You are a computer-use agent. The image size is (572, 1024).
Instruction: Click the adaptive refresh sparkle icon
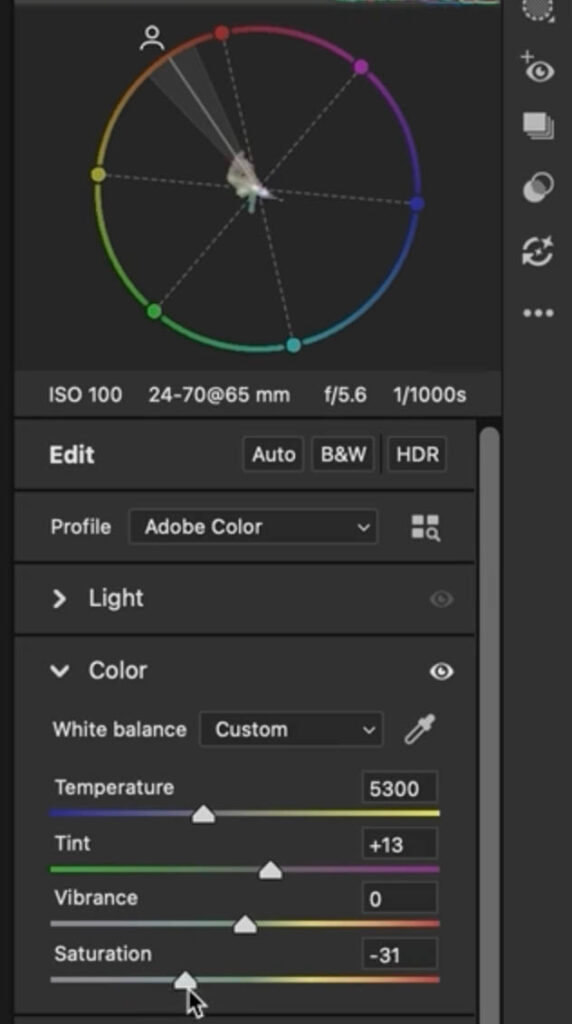point(539,251)
